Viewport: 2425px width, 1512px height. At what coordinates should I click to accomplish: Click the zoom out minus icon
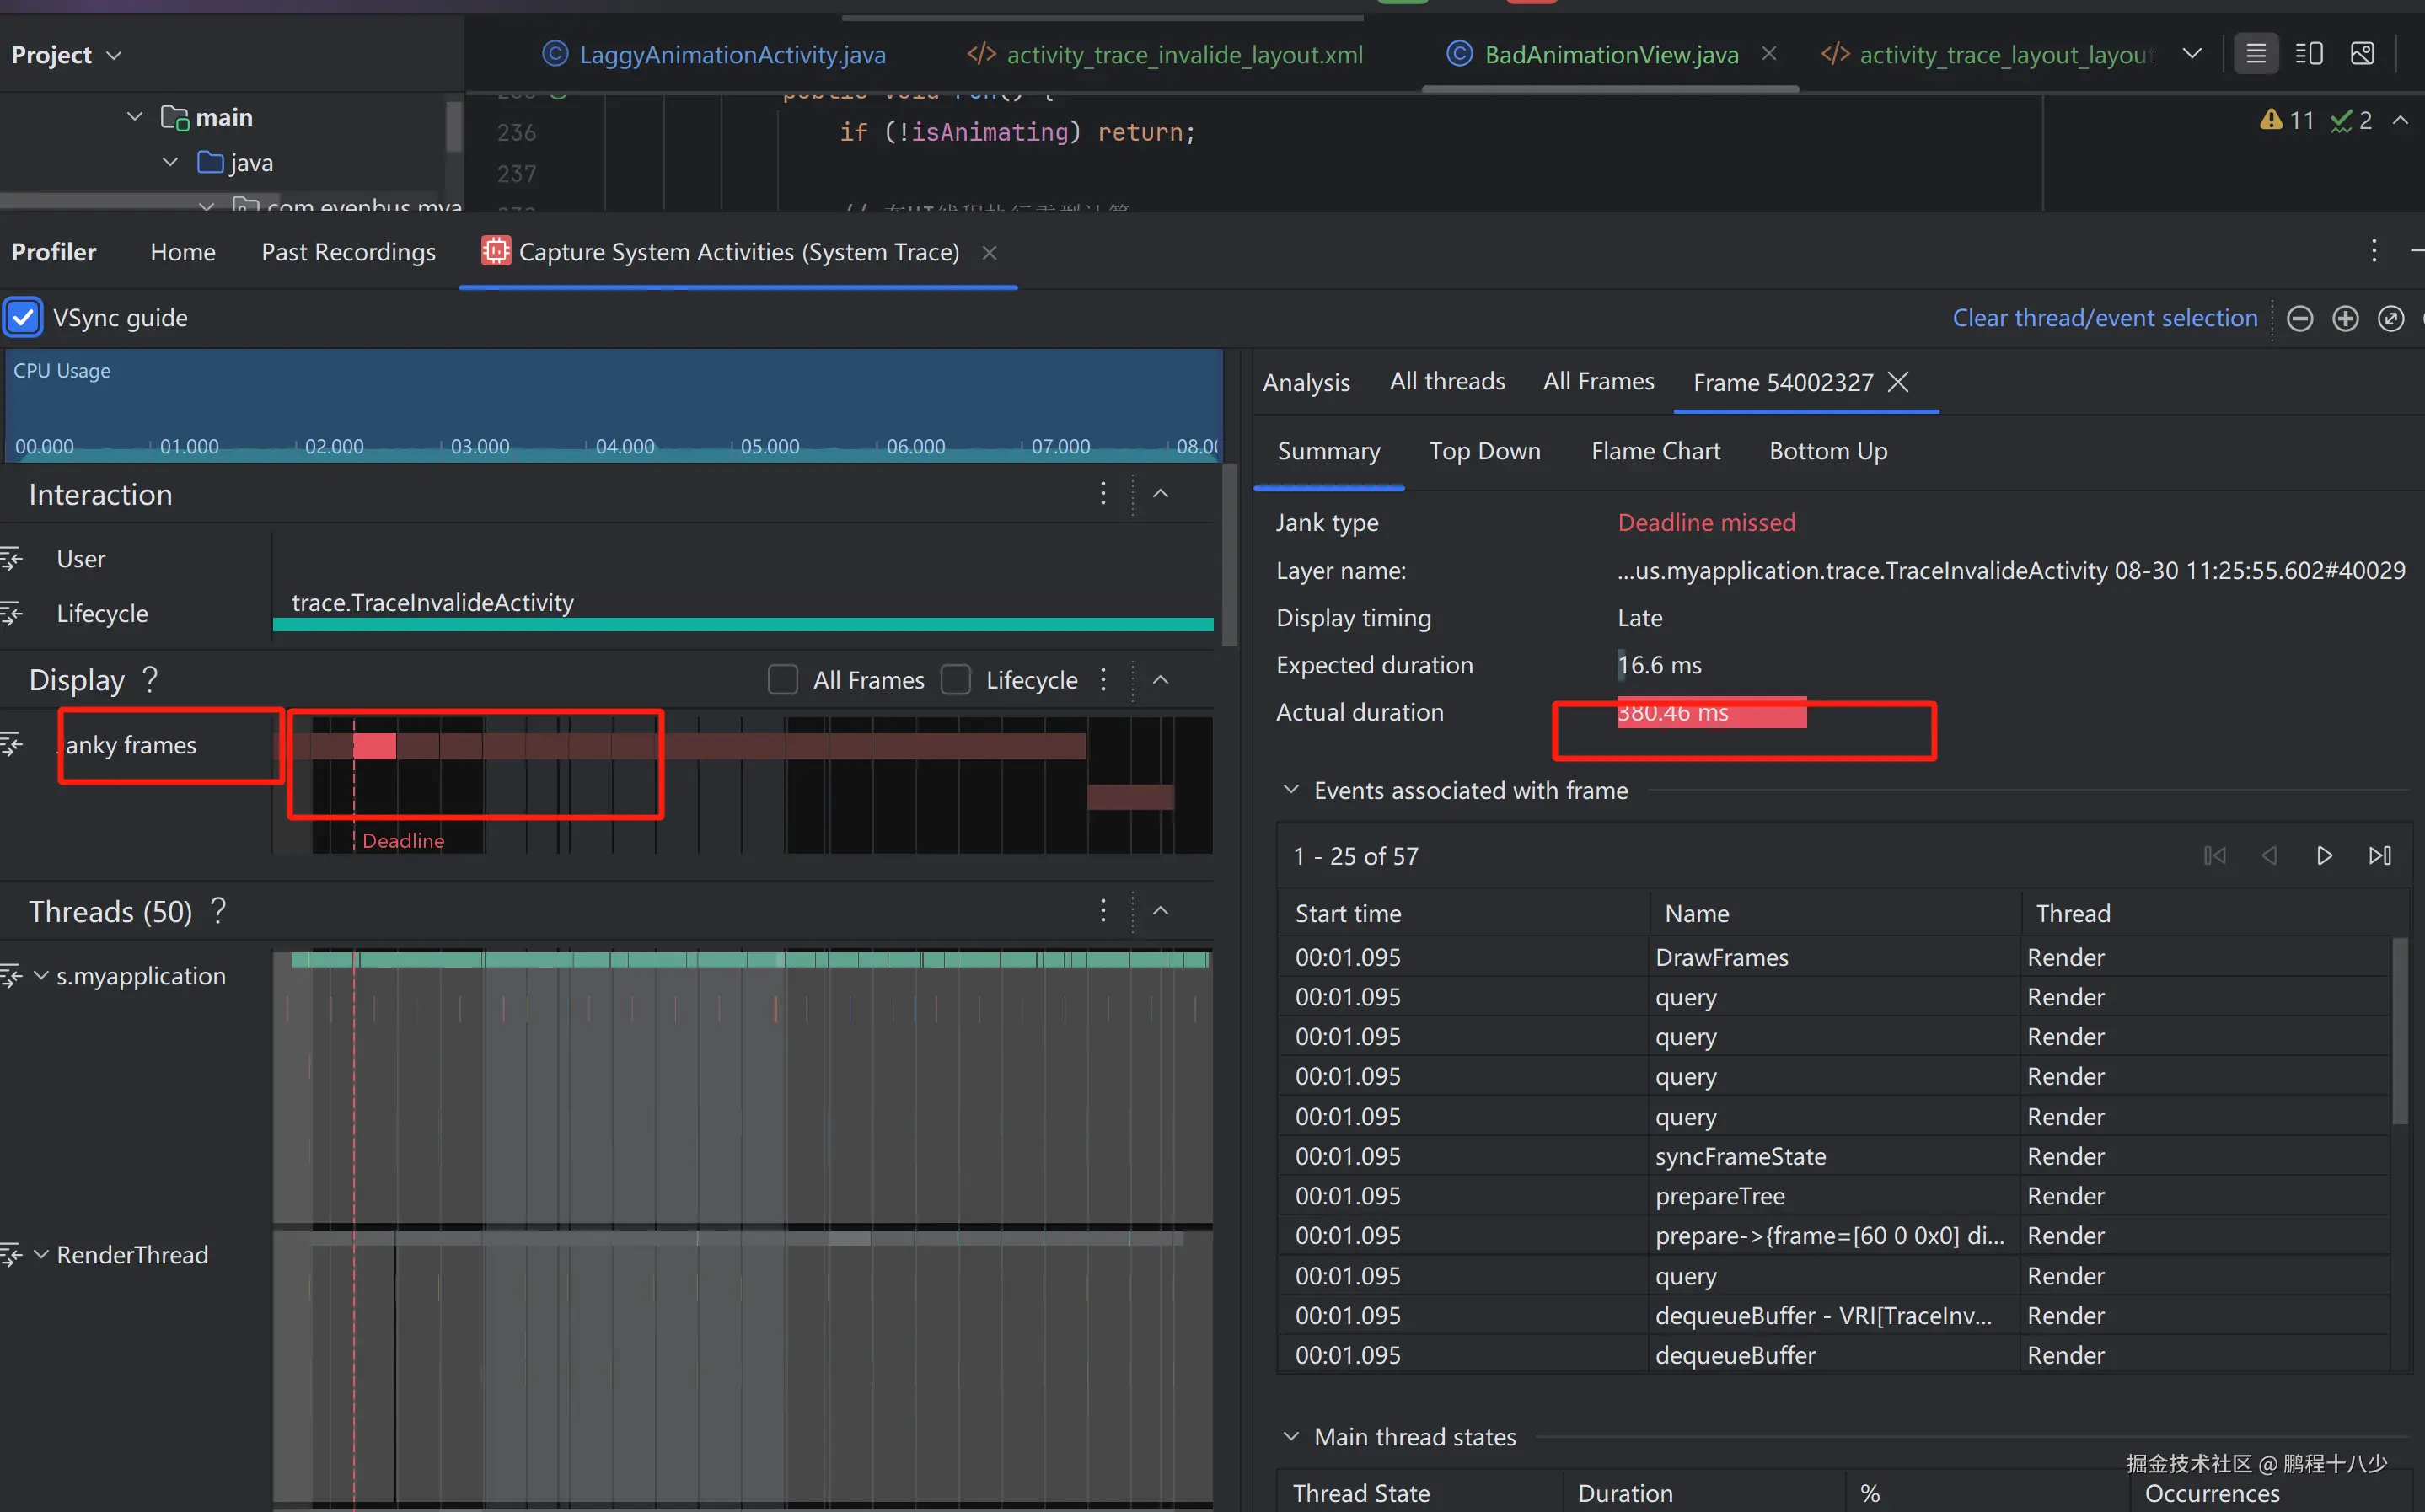tap(2299, 318)
